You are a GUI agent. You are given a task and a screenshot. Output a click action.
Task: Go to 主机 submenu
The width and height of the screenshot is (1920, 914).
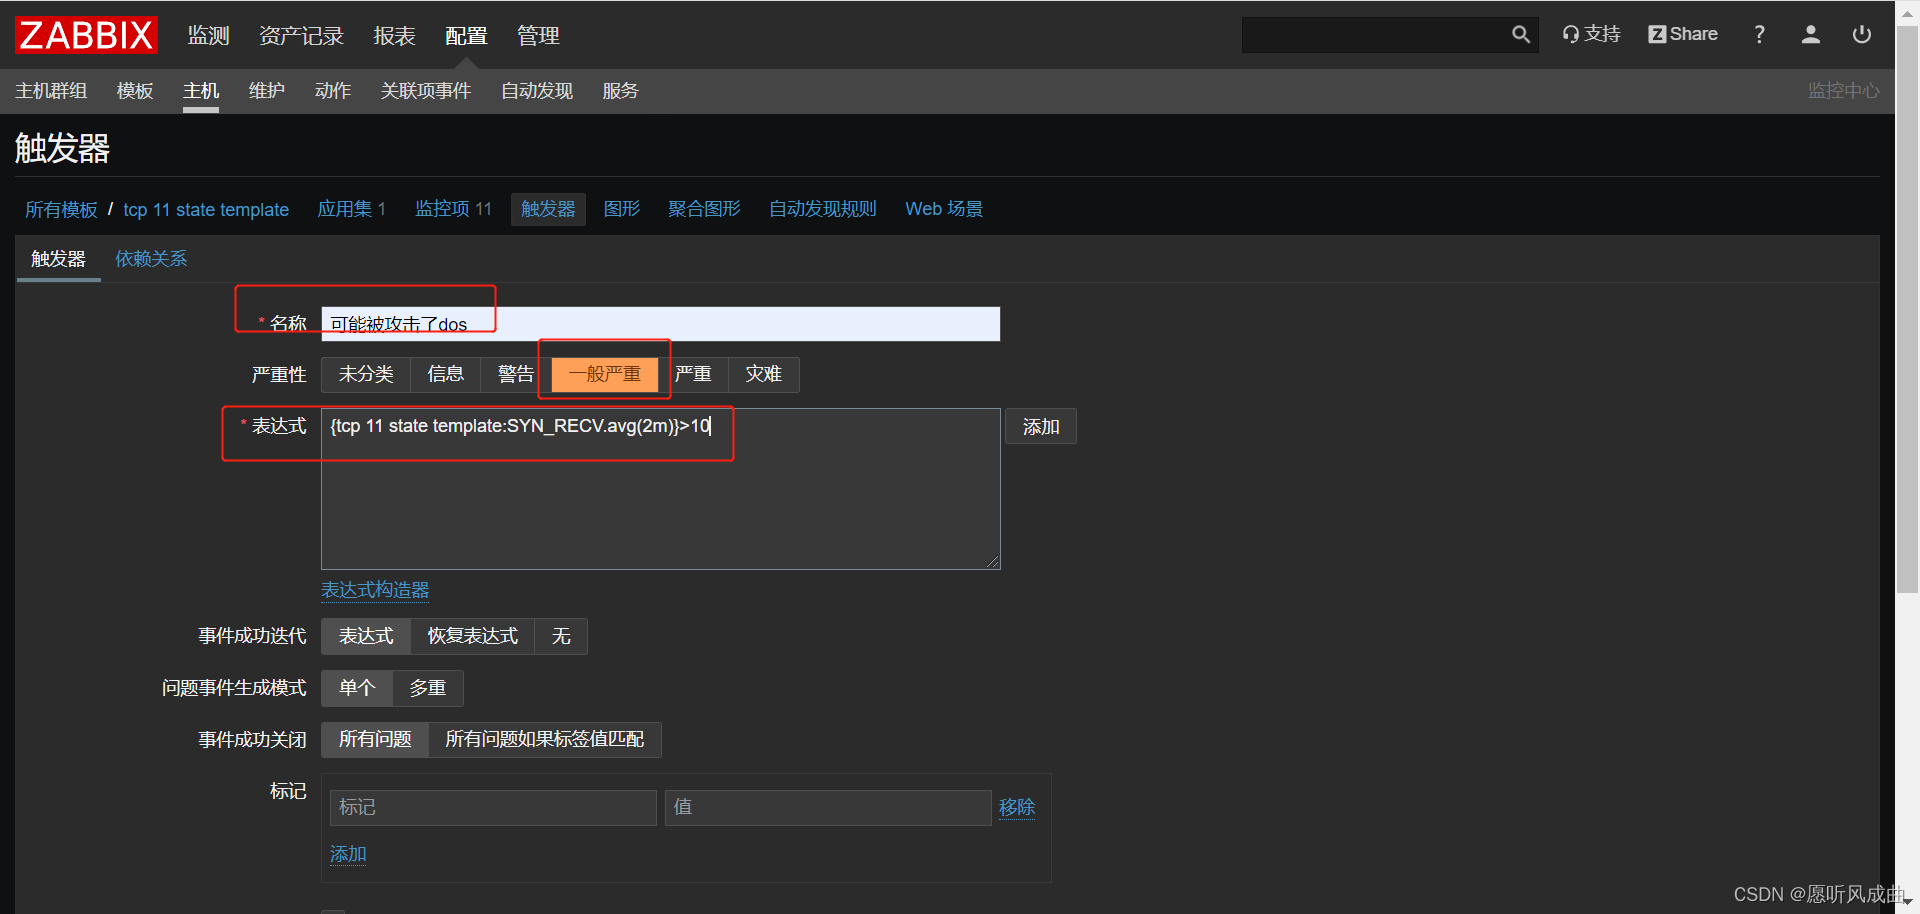click(x=201, y=91)
